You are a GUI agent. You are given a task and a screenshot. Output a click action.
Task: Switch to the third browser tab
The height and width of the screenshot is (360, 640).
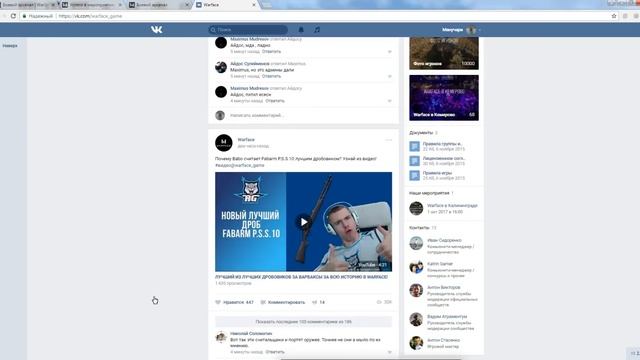(x=159, y=5)
